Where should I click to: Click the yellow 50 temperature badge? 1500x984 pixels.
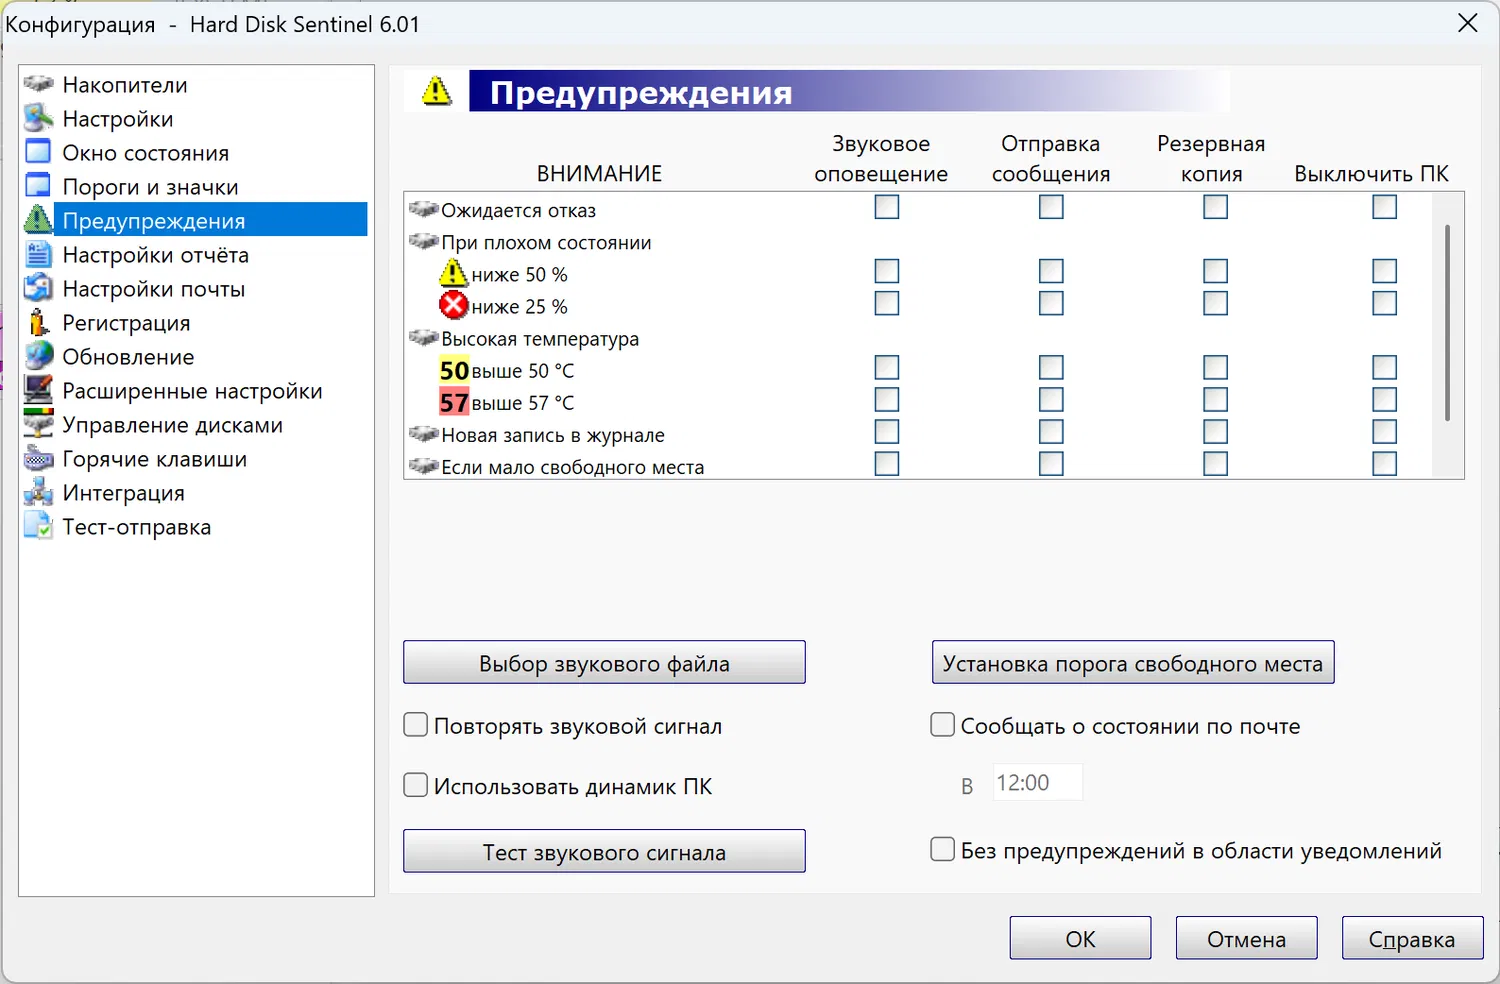[x=454, y=370]
